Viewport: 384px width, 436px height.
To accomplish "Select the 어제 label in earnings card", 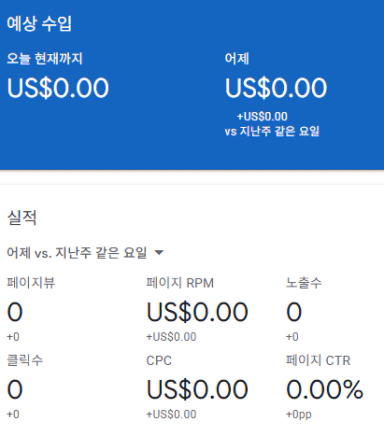I will [x=237, y=59].
